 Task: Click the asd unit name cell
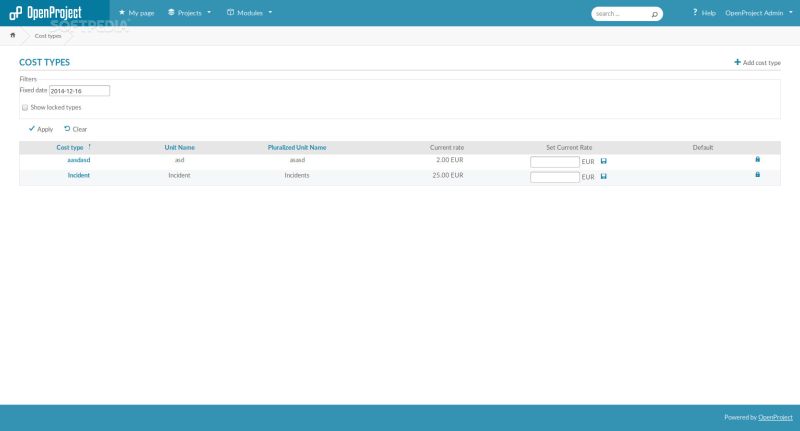[x=180, y=160]
